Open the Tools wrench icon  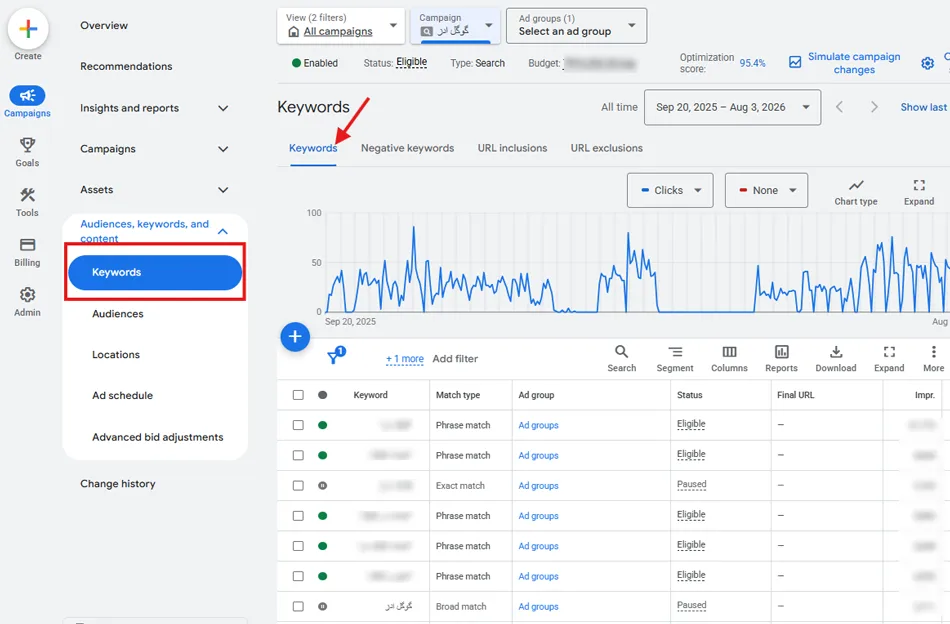point(27,194)
